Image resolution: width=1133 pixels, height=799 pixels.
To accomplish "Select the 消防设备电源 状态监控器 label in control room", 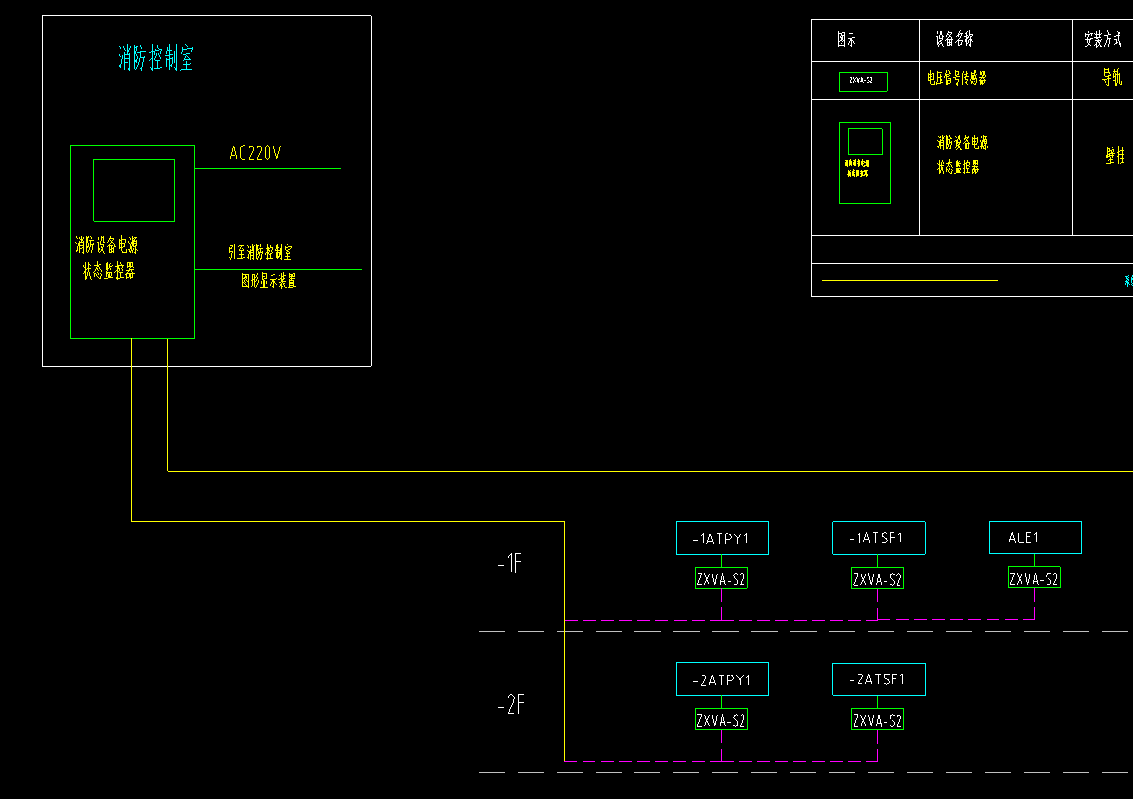I will [x=107, y=258].
